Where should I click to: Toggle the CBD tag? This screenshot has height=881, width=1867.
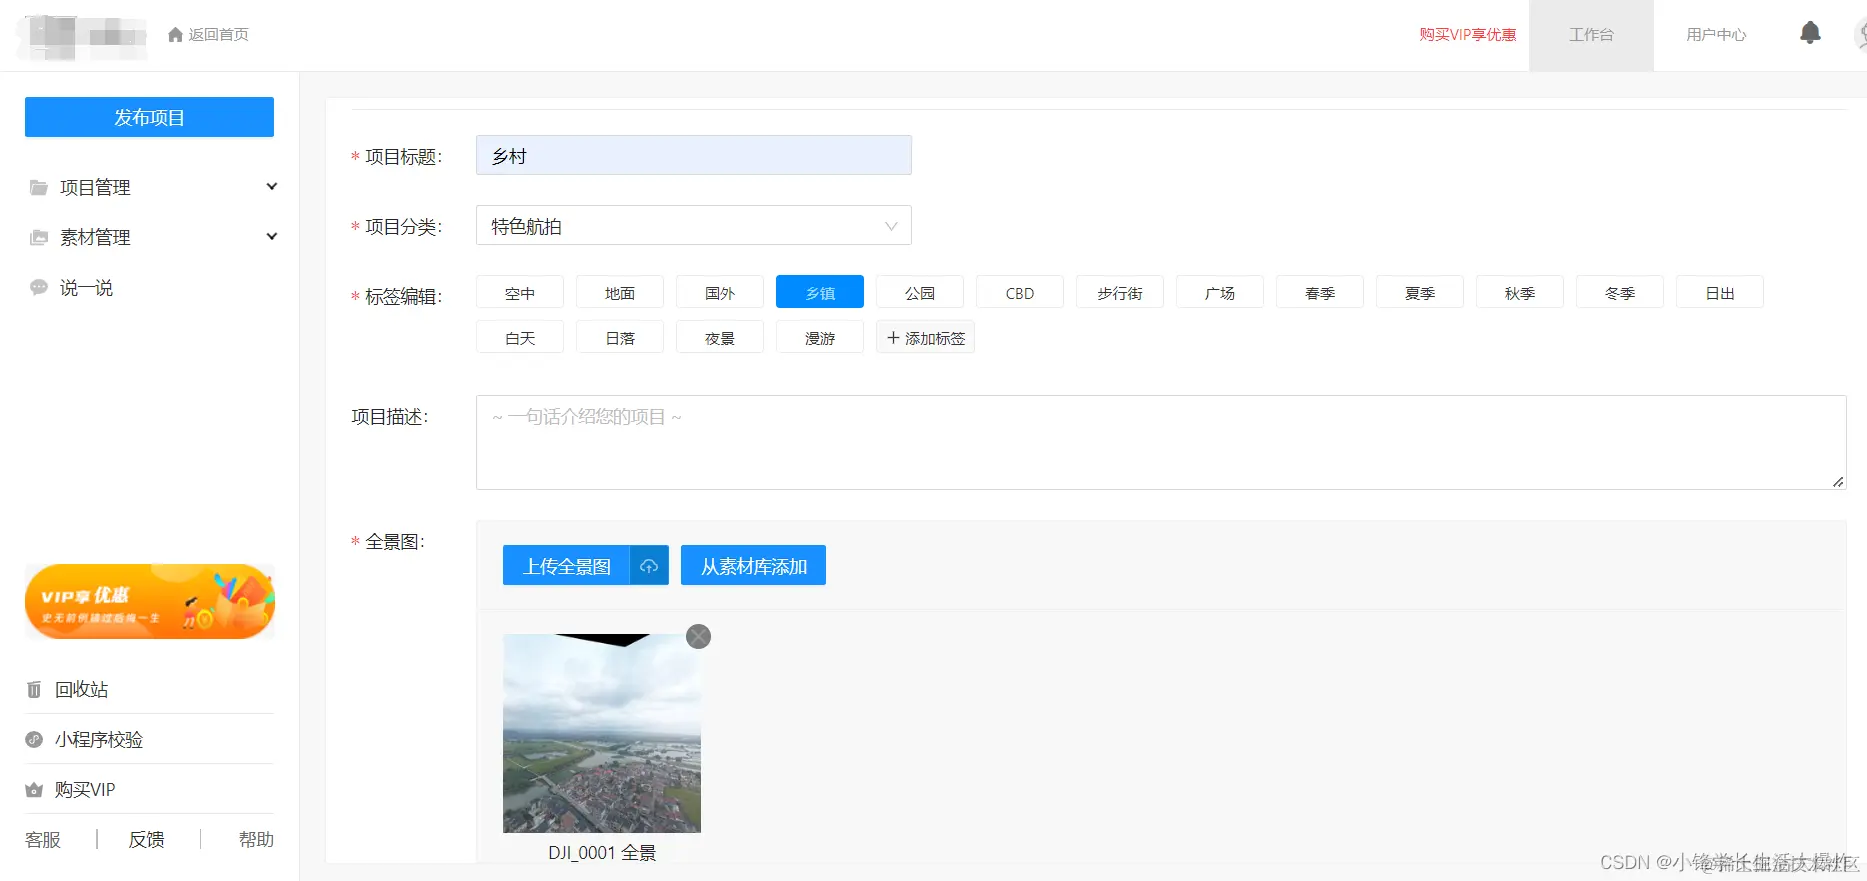[x=1020, y=292]
